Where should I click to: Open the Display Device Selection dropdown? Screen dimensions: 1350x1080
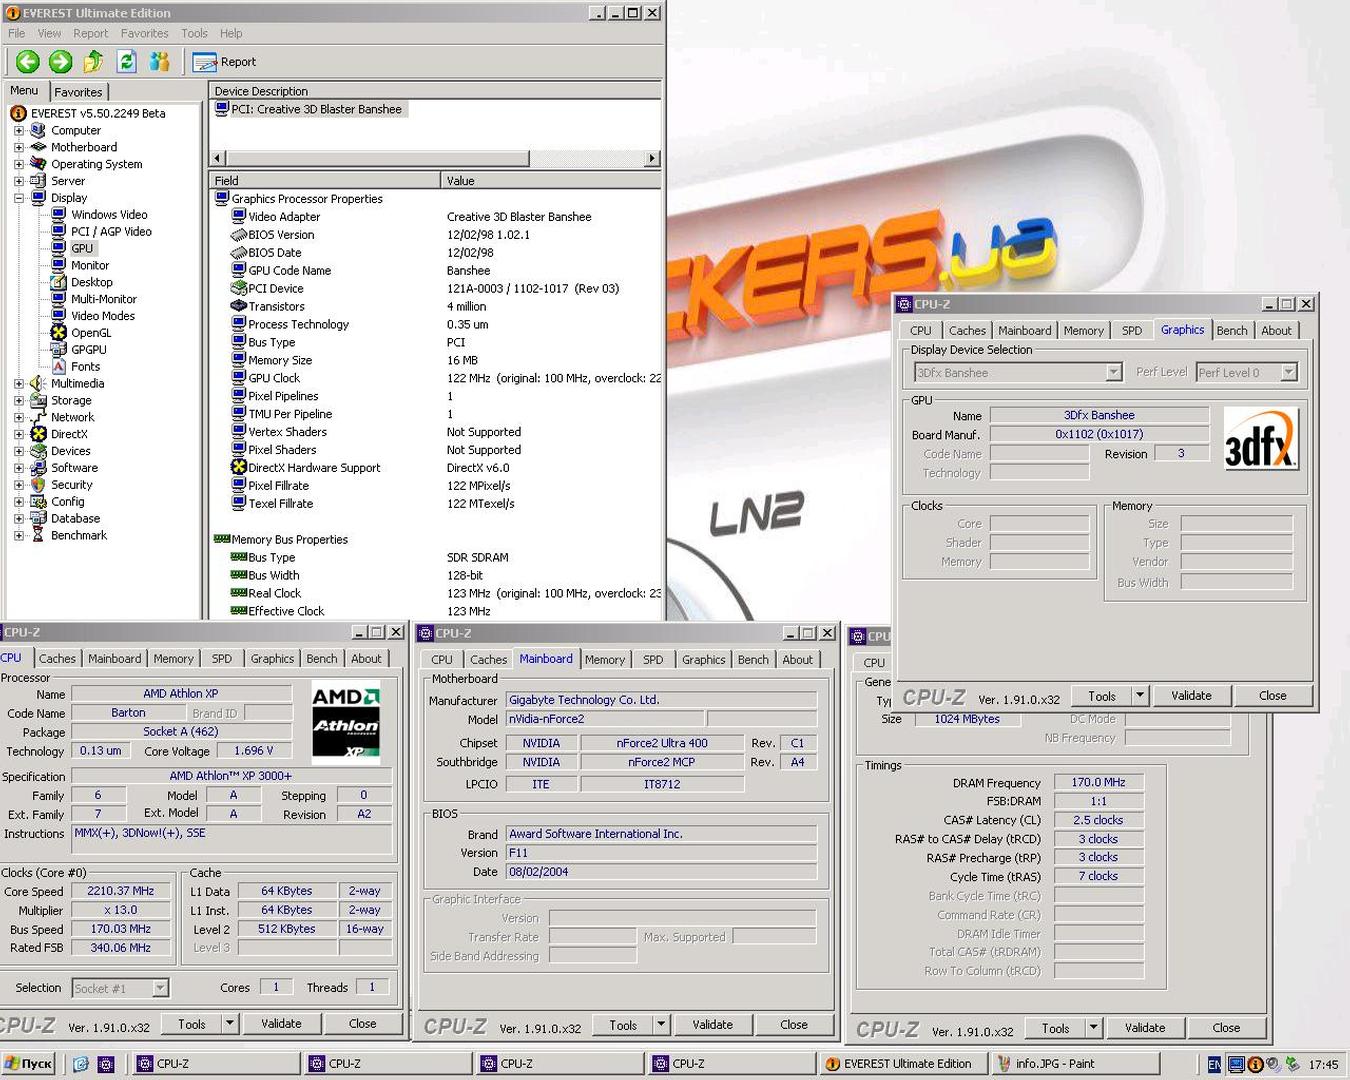click(1114, 373)
